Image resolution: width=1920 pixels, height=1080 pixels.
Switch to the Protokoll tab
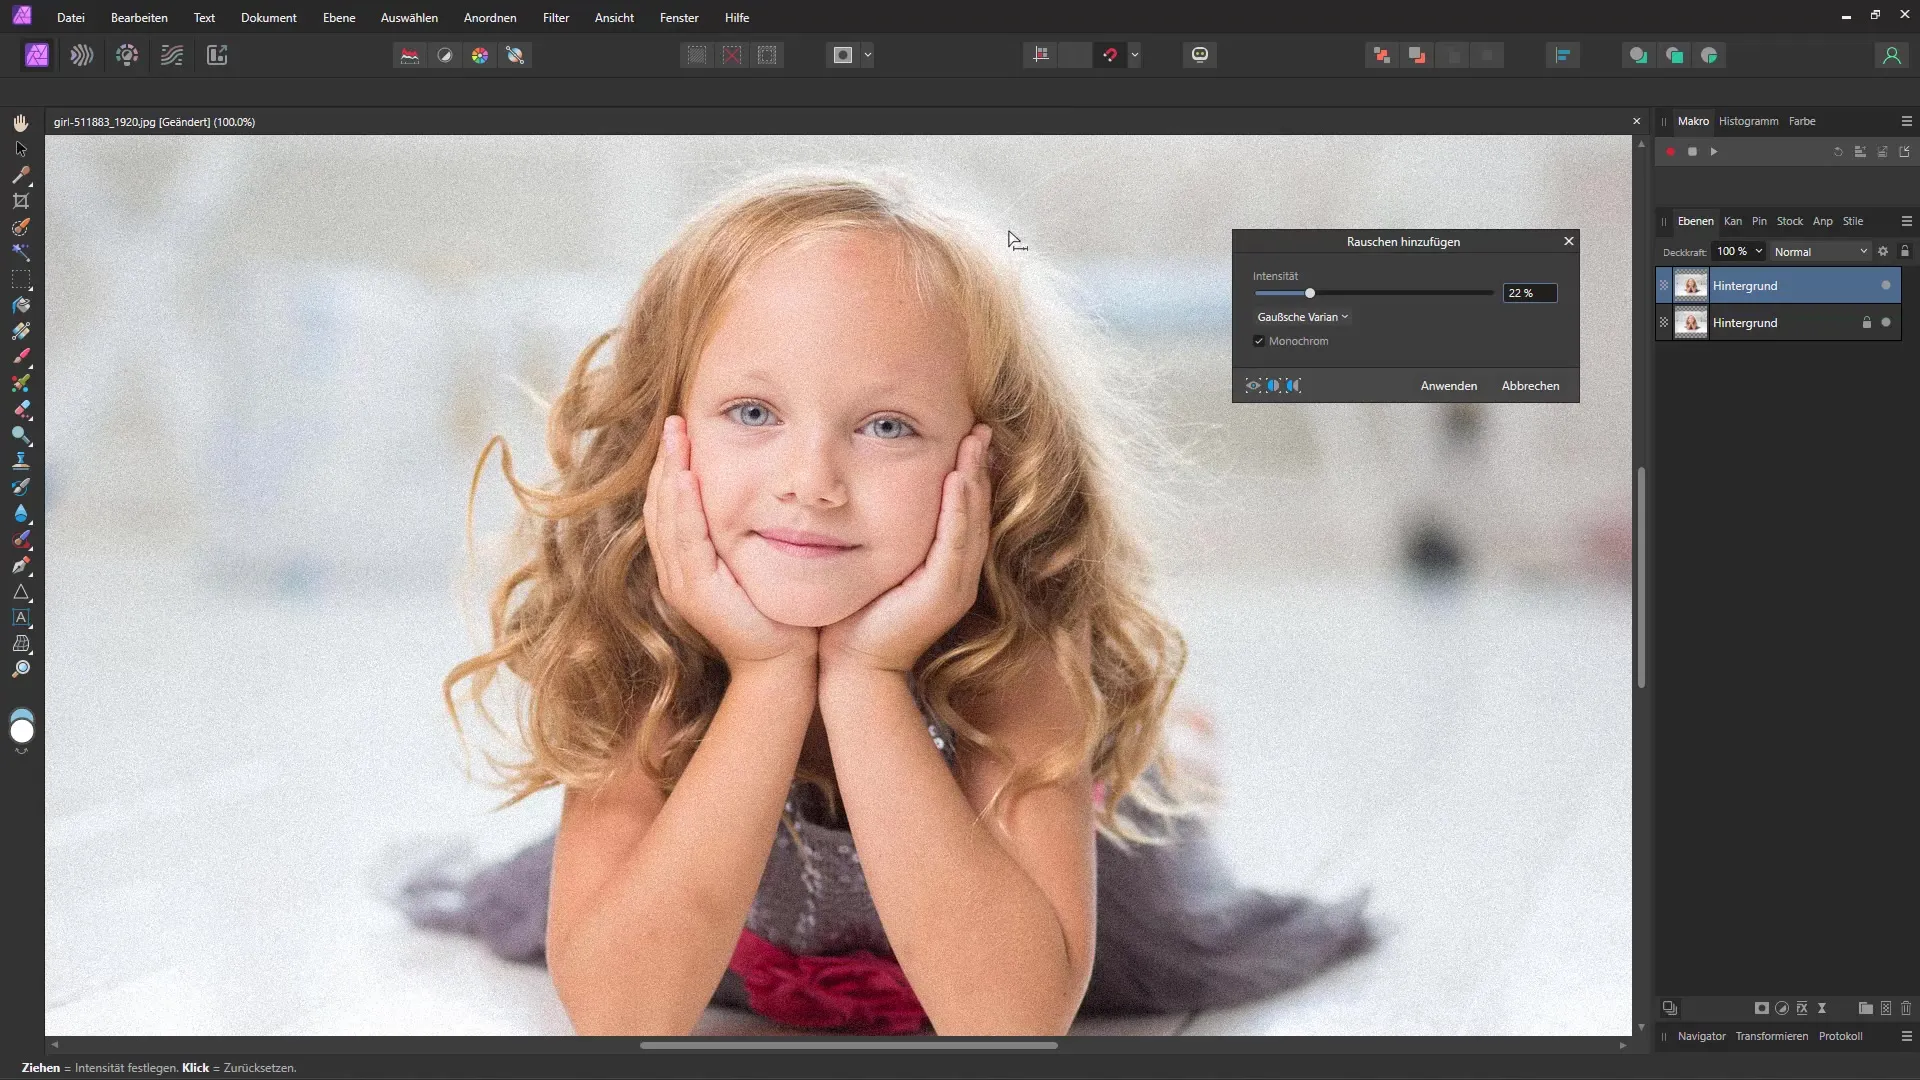coord(1840,1036)
